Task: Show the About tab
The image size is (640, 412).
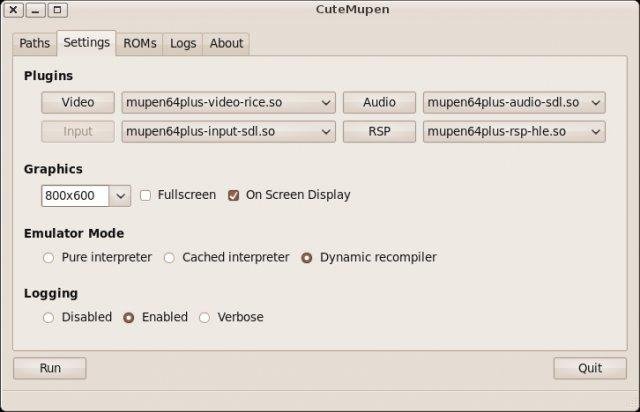Action: coord(226,43)
